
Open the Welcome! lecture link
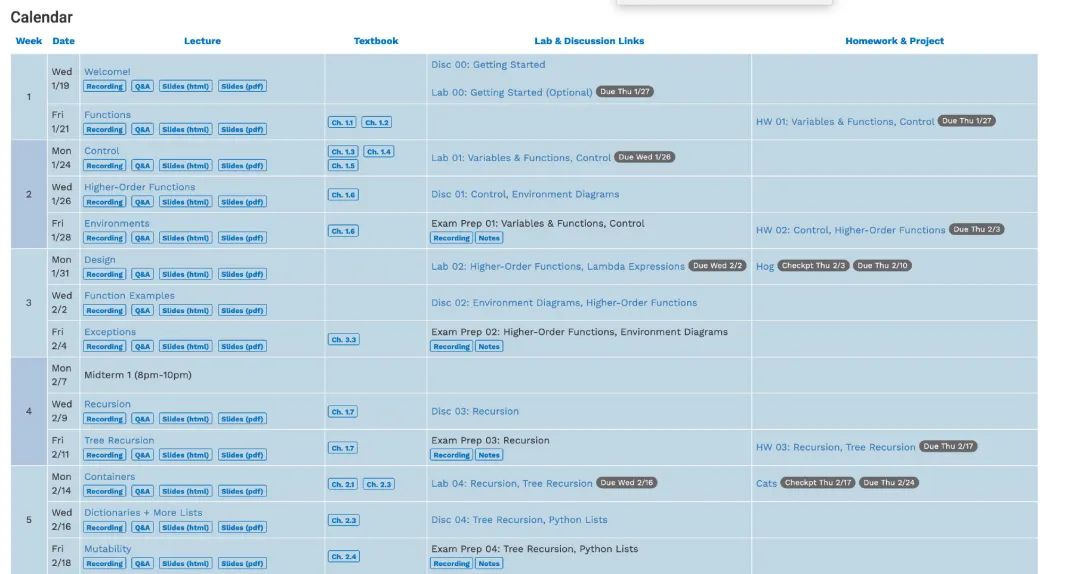[107, 72]
